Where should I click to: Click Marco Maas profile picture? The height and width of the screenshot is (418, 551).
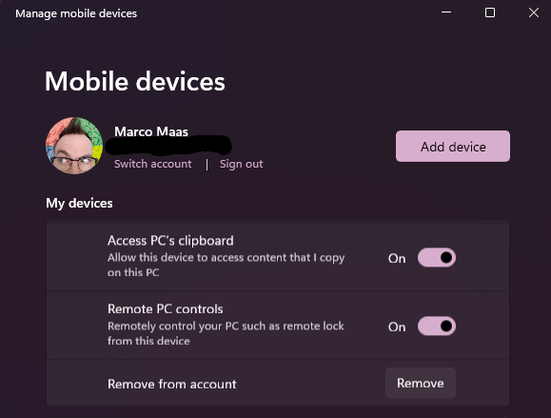coord(74,145)
